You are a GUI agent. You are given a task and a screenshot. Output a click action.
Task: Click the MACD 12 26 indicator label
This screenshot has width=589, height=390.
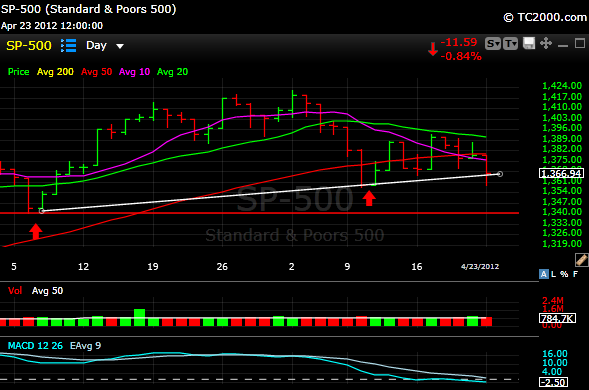(x=35, y=346)
